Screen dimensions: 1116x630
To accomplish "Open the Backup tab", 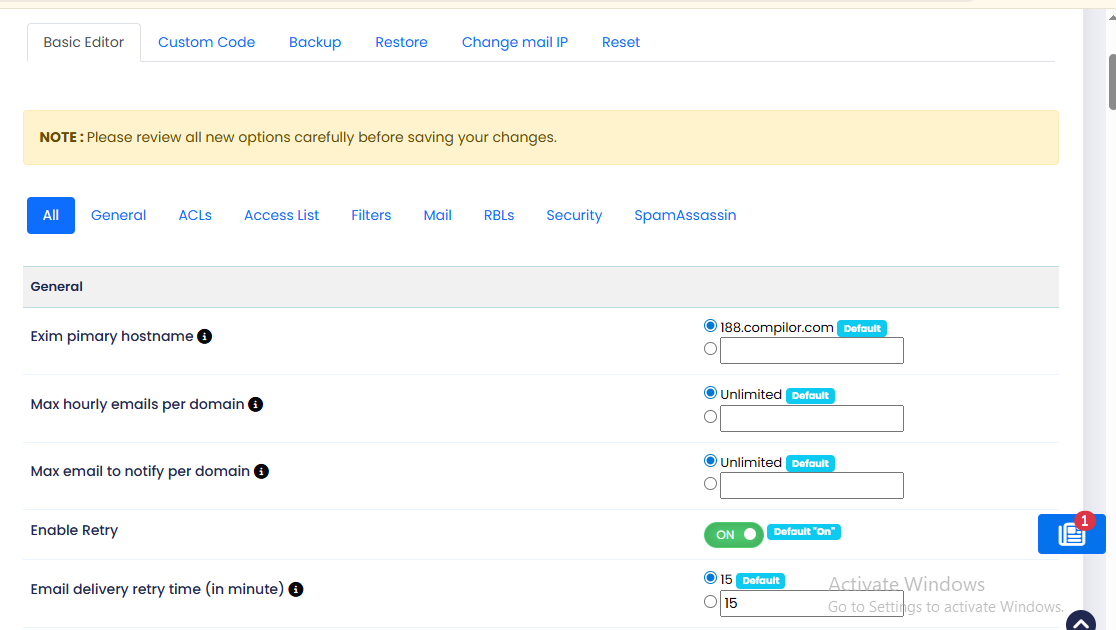I will (315, 42).
